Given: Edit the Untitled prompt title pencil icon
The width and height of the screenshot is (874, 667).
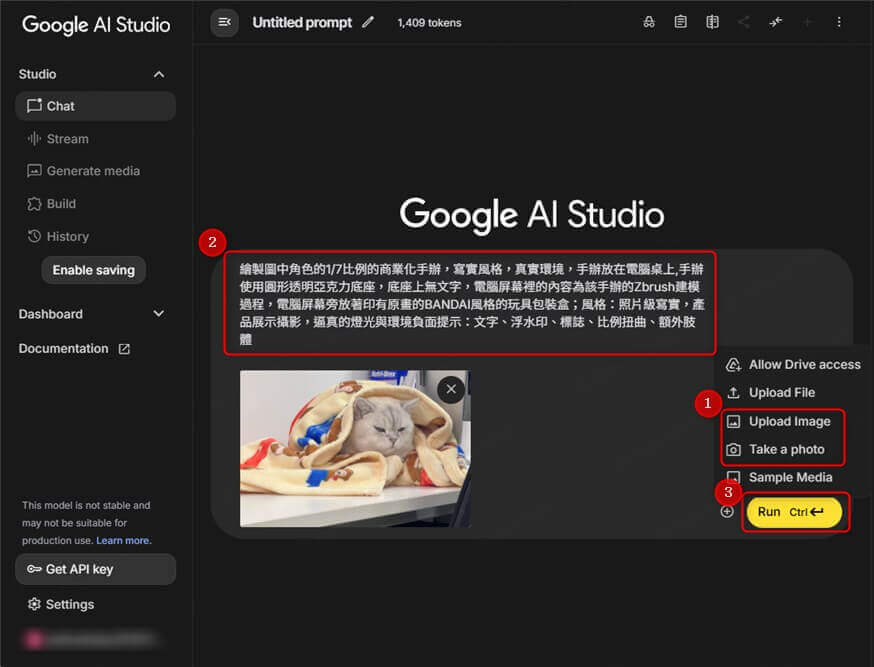Looking at the screenshot, I should [x=367, y=22].
